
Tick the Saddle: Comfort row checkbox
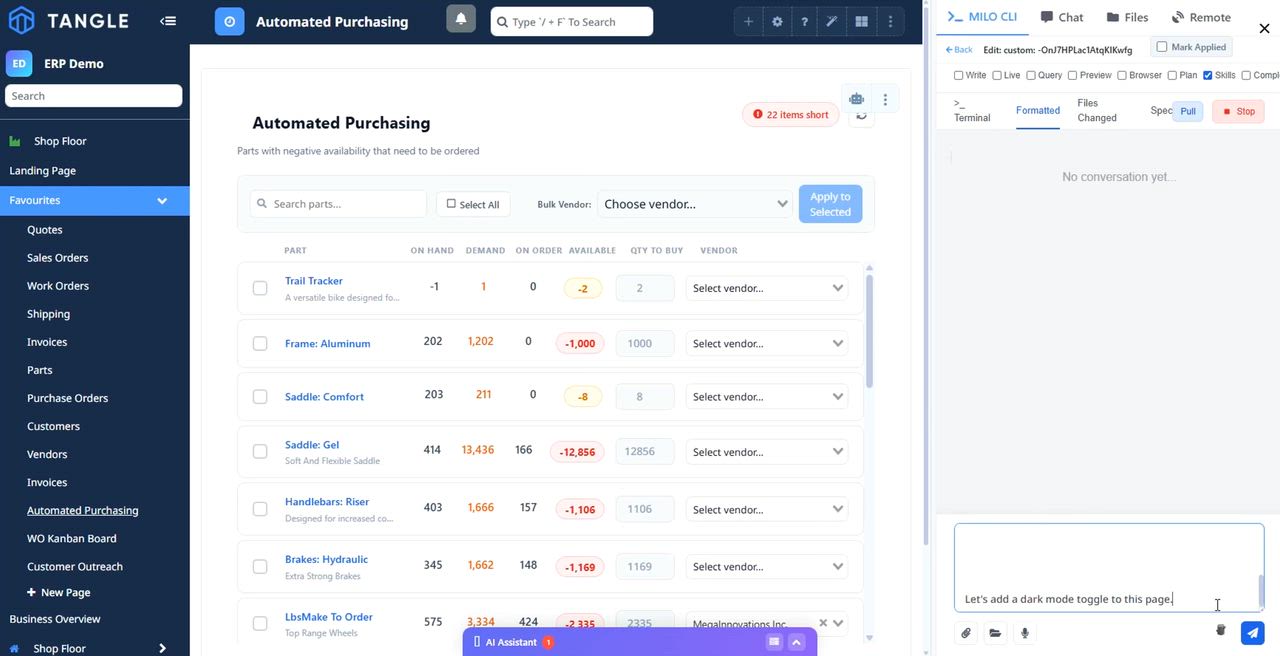click(260, 397)
